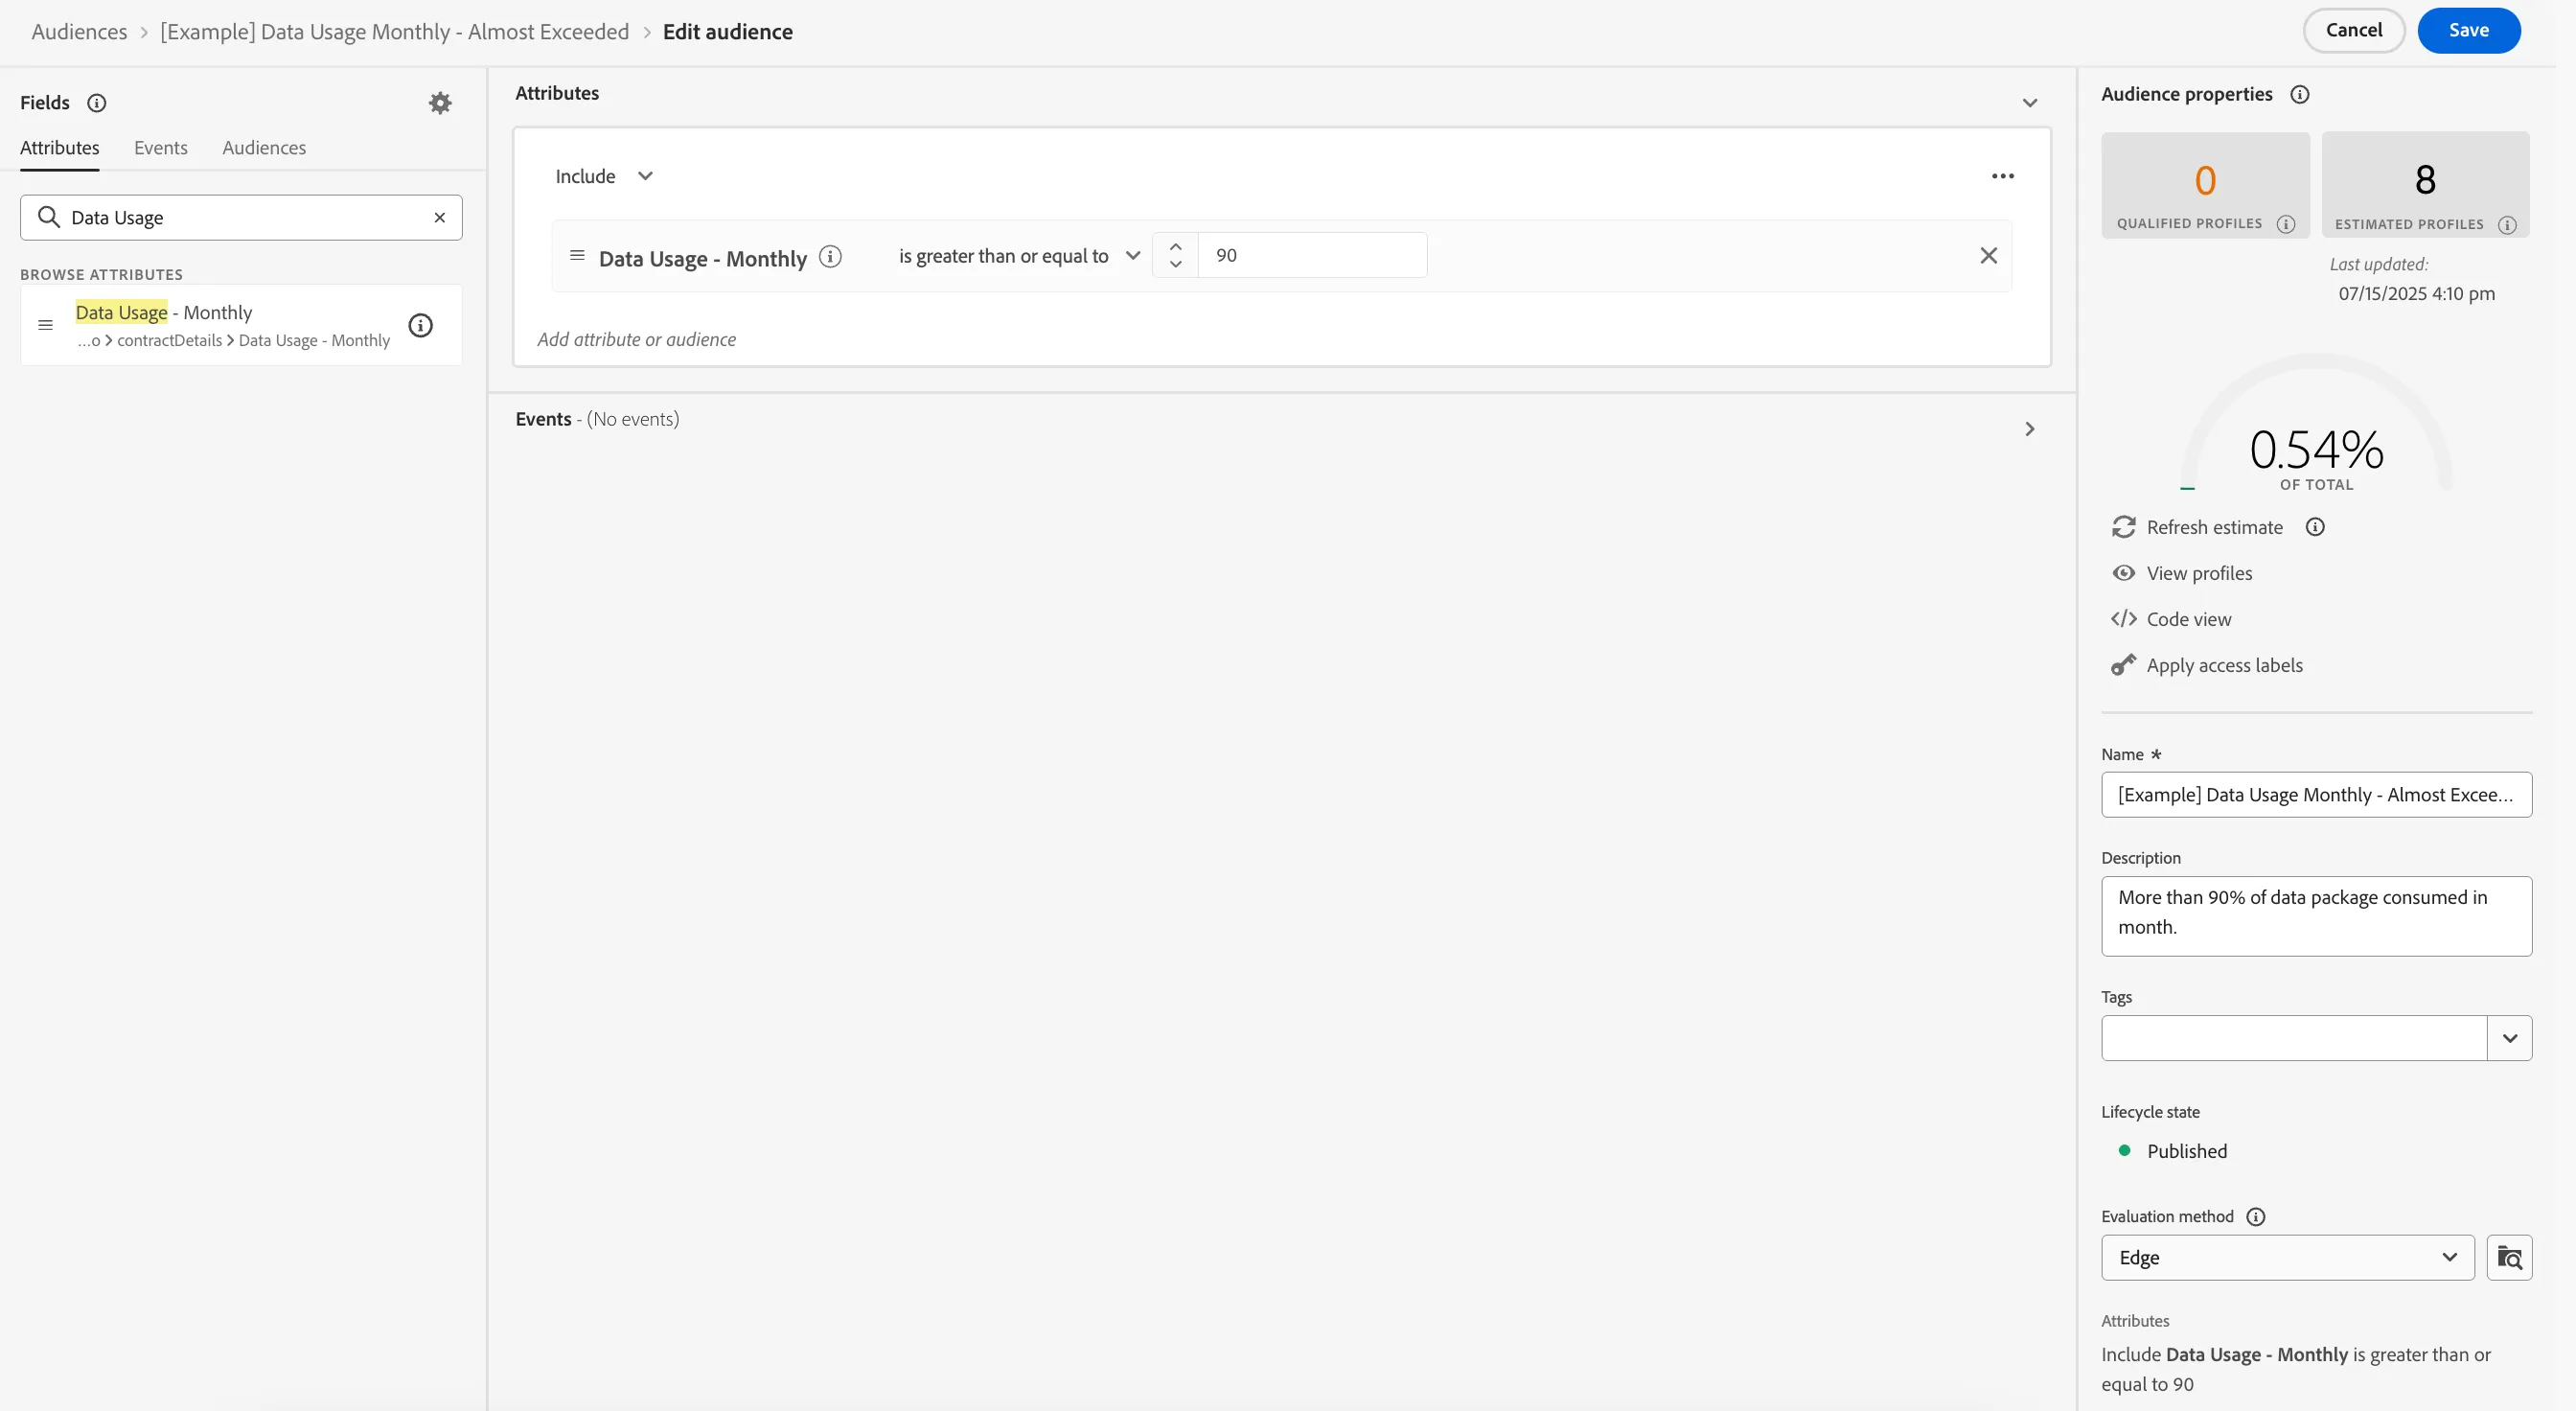Clear the Data Usage search text
Image resolution: width=2576 pixels, height=1411 pixels.
point(439,217)
